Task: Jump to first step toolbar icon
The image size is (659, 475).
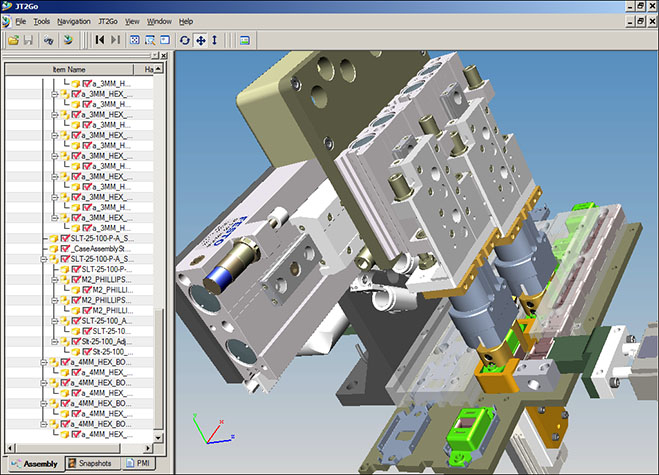Action: tap(100, 40)
